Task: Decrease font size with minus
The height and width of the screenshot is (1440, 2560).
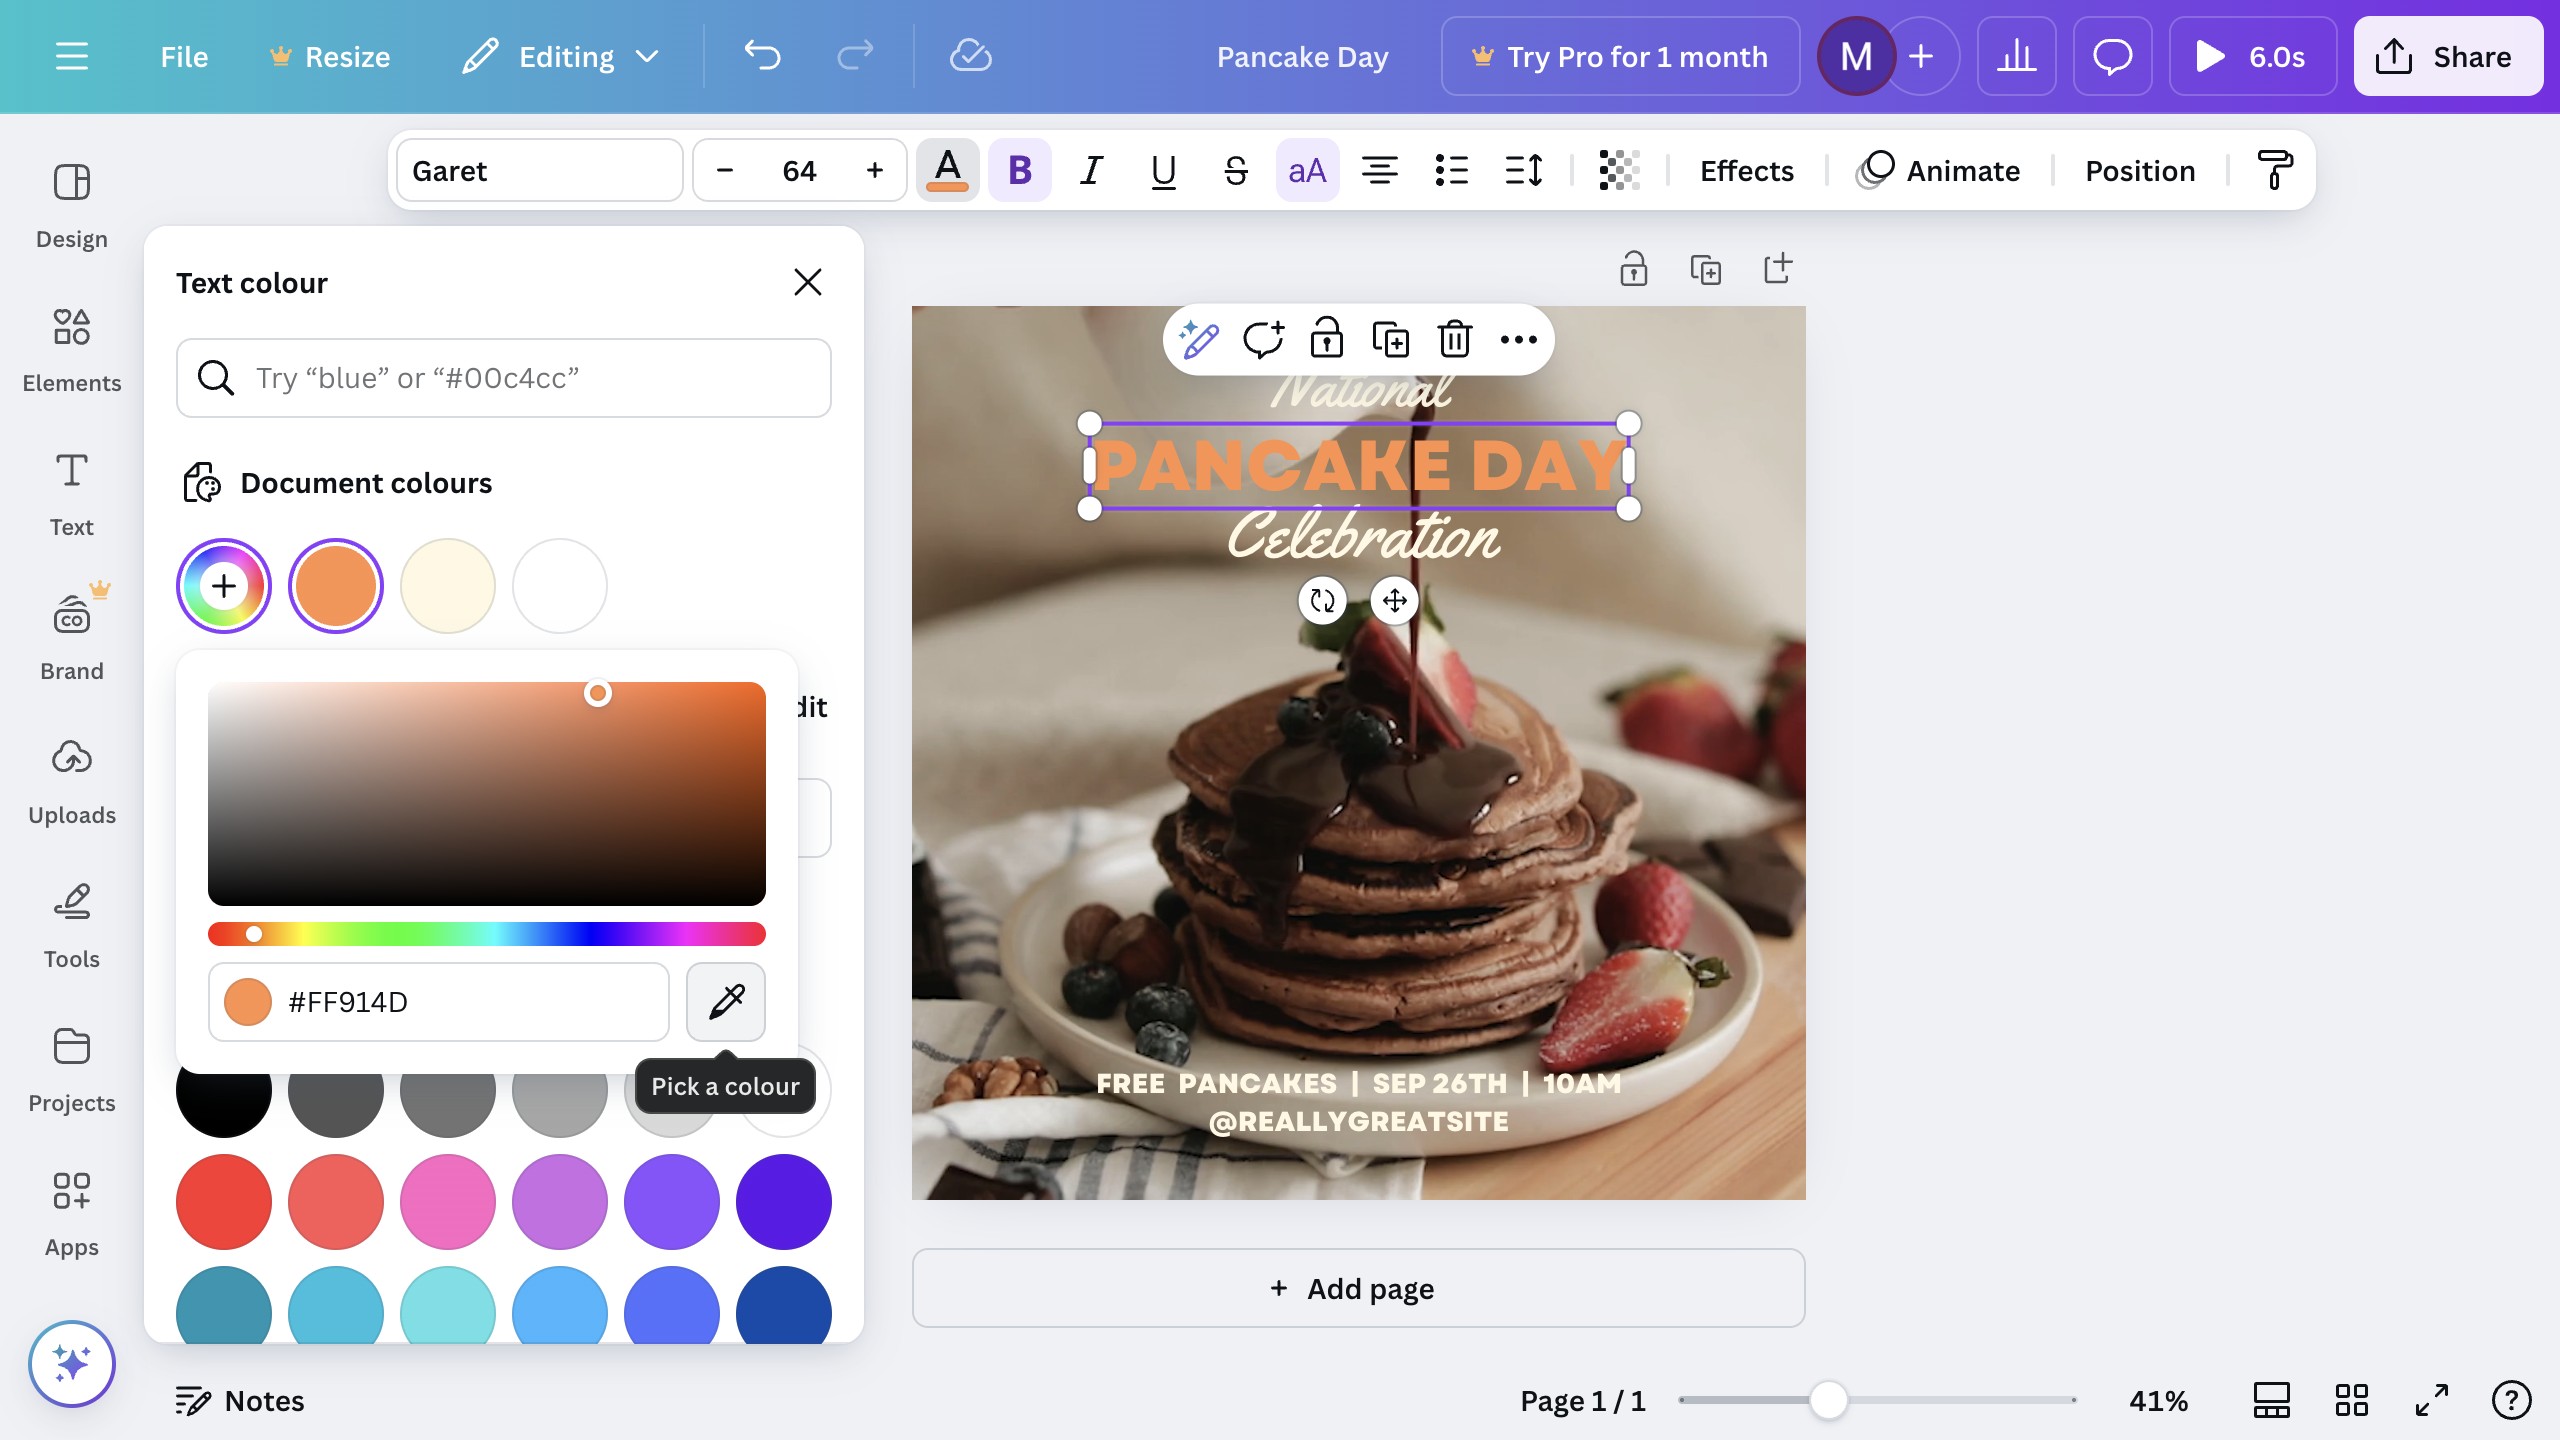Action: tap(725, 171)
